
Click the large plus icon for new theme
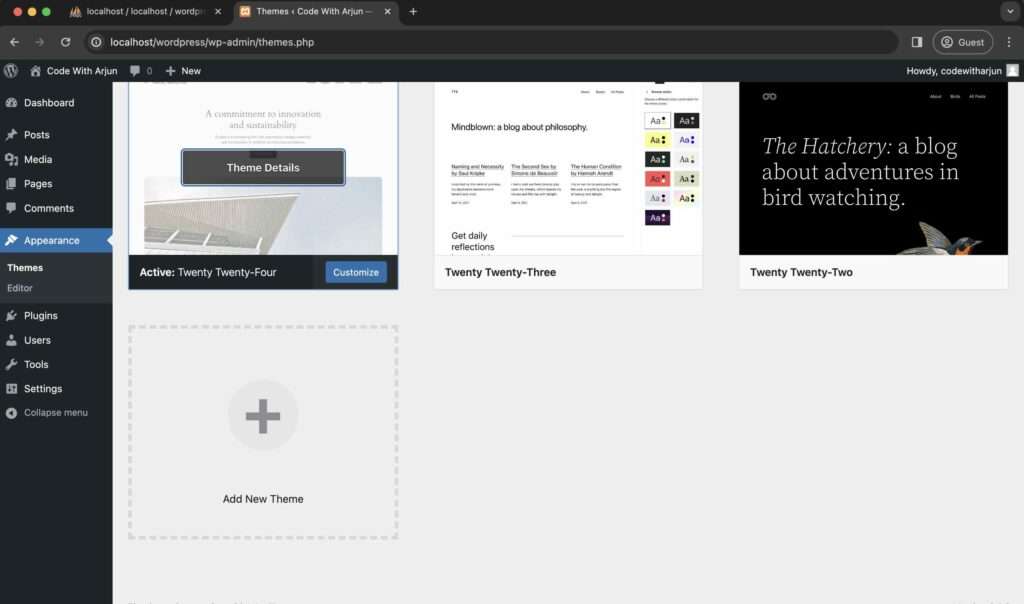263,416
